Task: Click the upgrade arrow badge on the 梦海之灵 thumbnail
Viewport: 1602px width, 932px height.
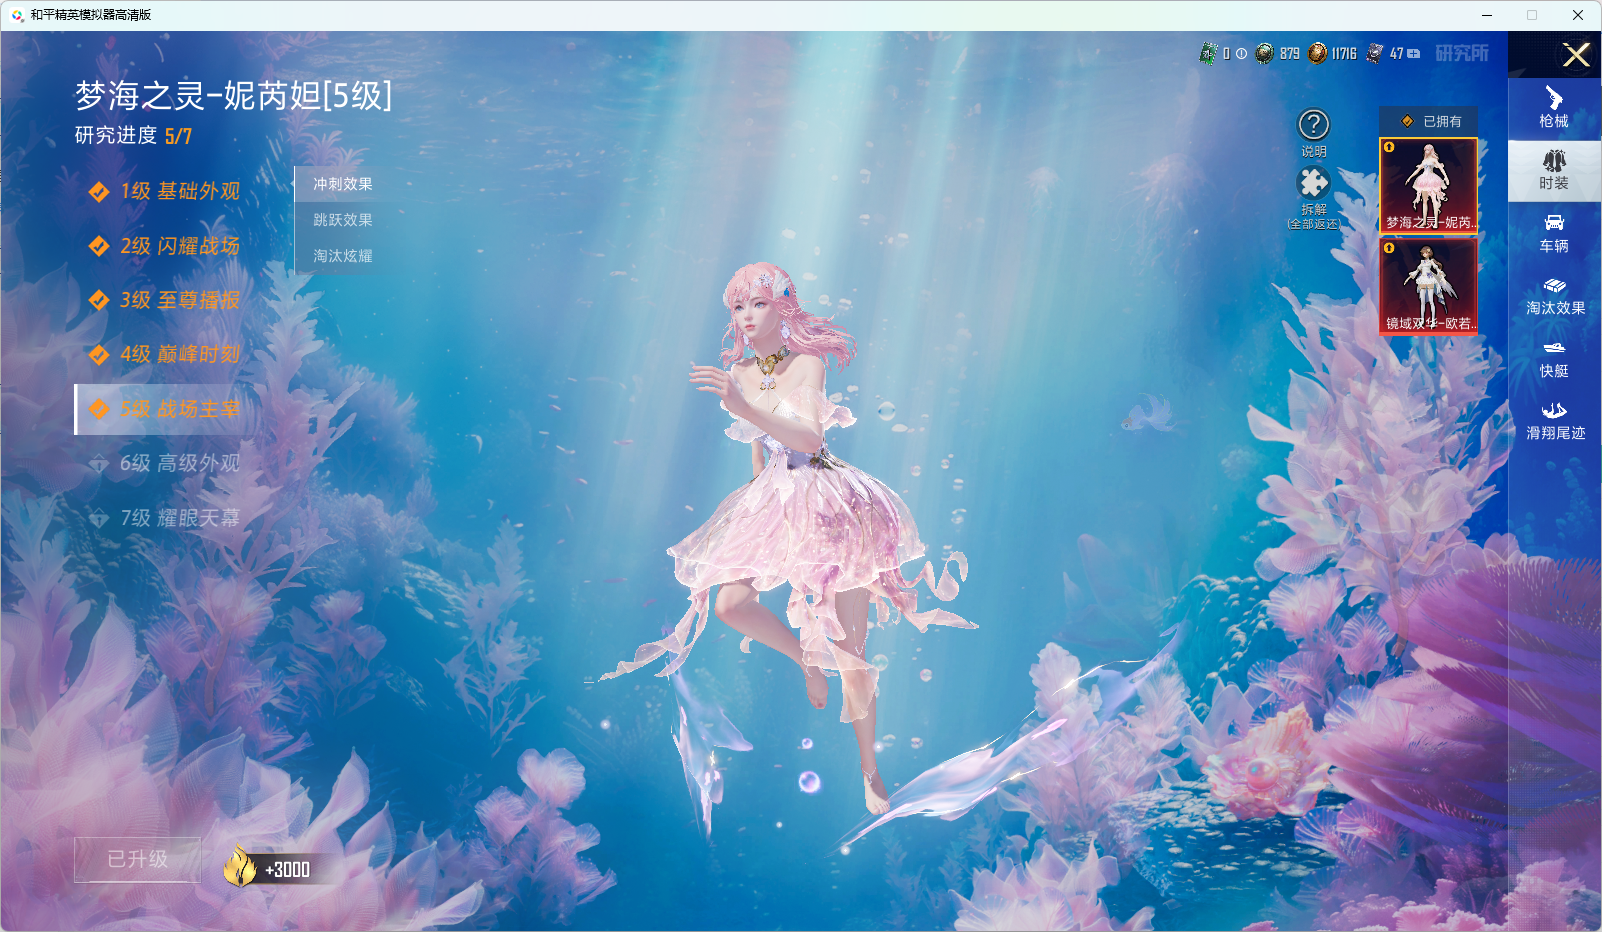Action: tap(1389, 147)
